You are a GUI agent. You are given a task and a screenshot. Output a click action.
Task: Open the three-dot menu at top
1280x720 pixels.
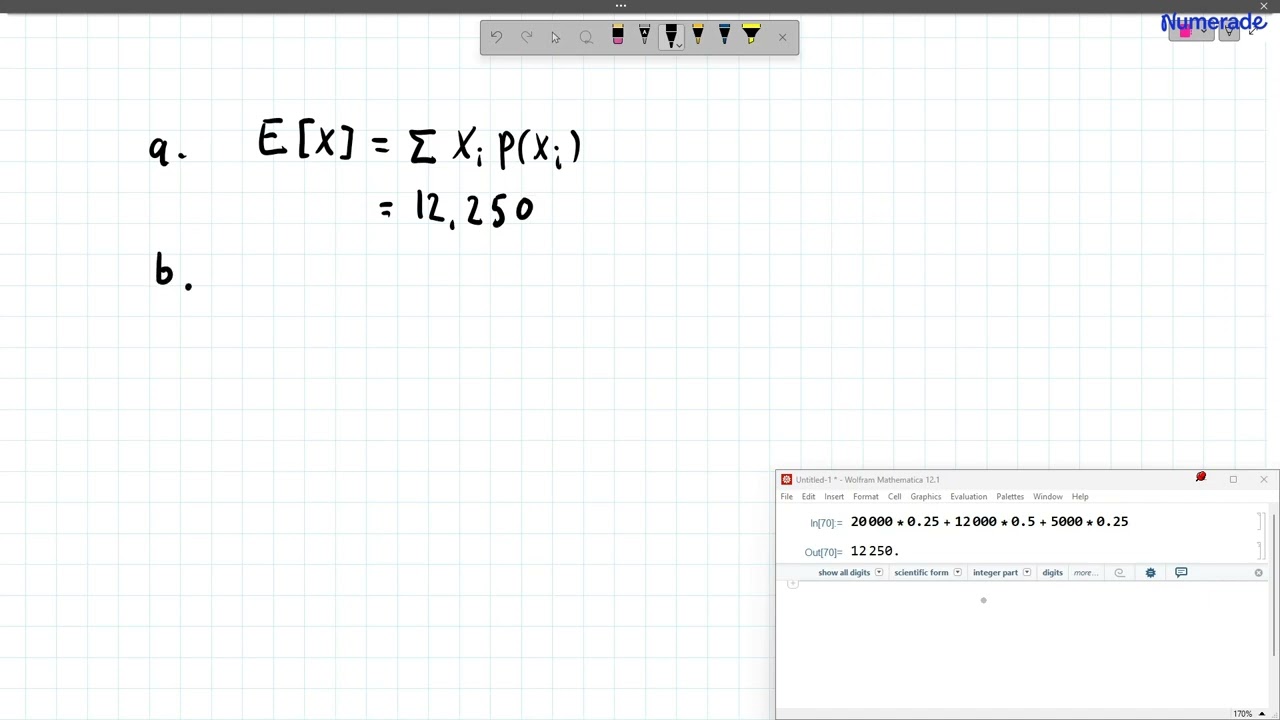pyautogui.click(x=621, y=6)
